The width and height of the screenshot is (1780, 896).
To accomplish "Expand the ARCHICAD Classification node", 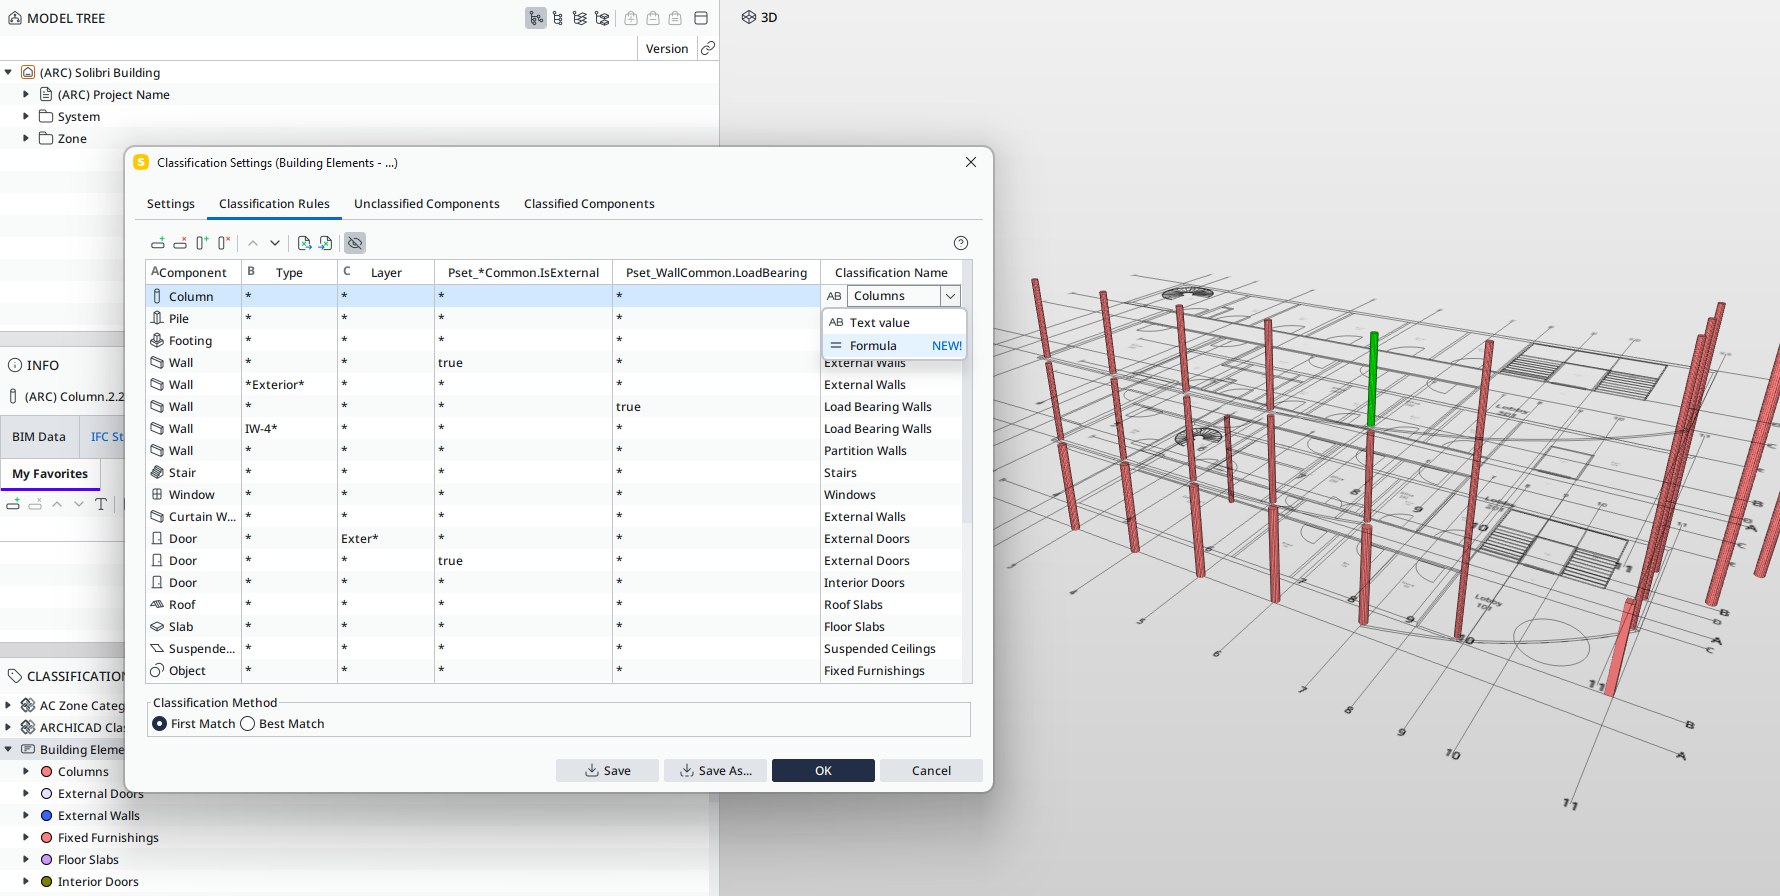I will [x=8, y=727].
